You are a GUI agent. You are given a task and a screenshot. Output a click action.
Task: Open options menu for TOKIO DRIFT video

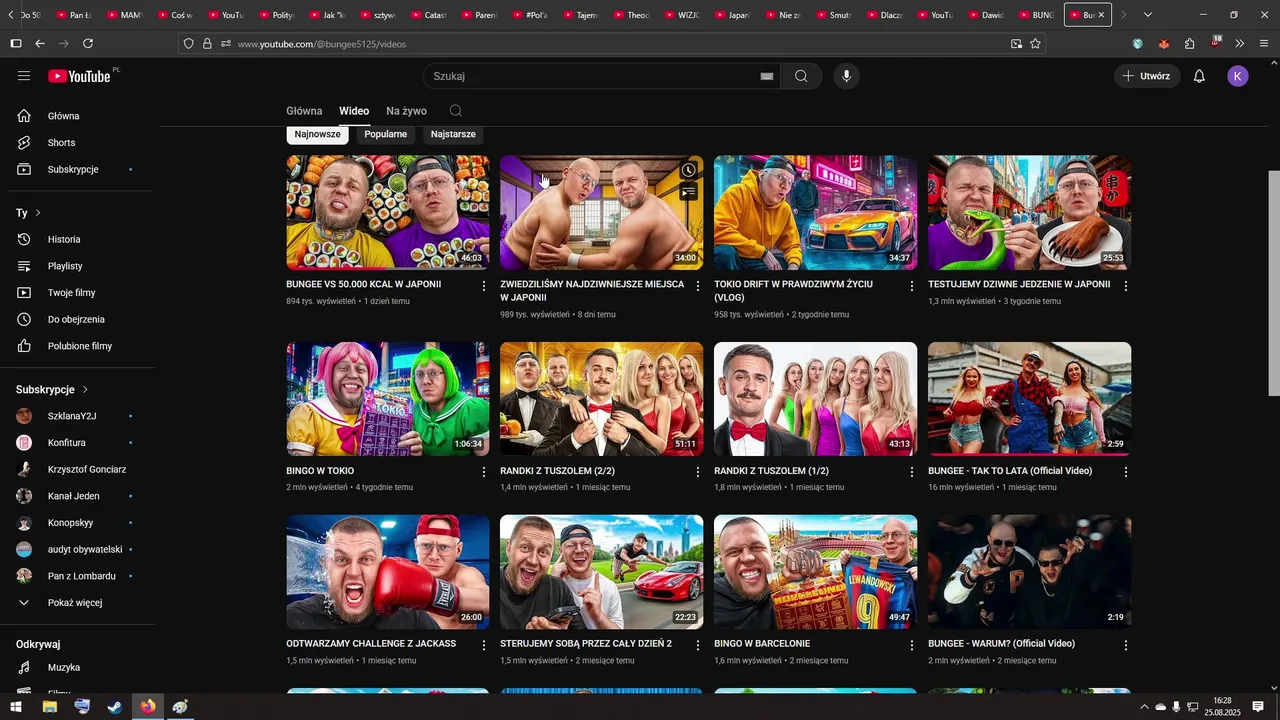coord(911,286)
